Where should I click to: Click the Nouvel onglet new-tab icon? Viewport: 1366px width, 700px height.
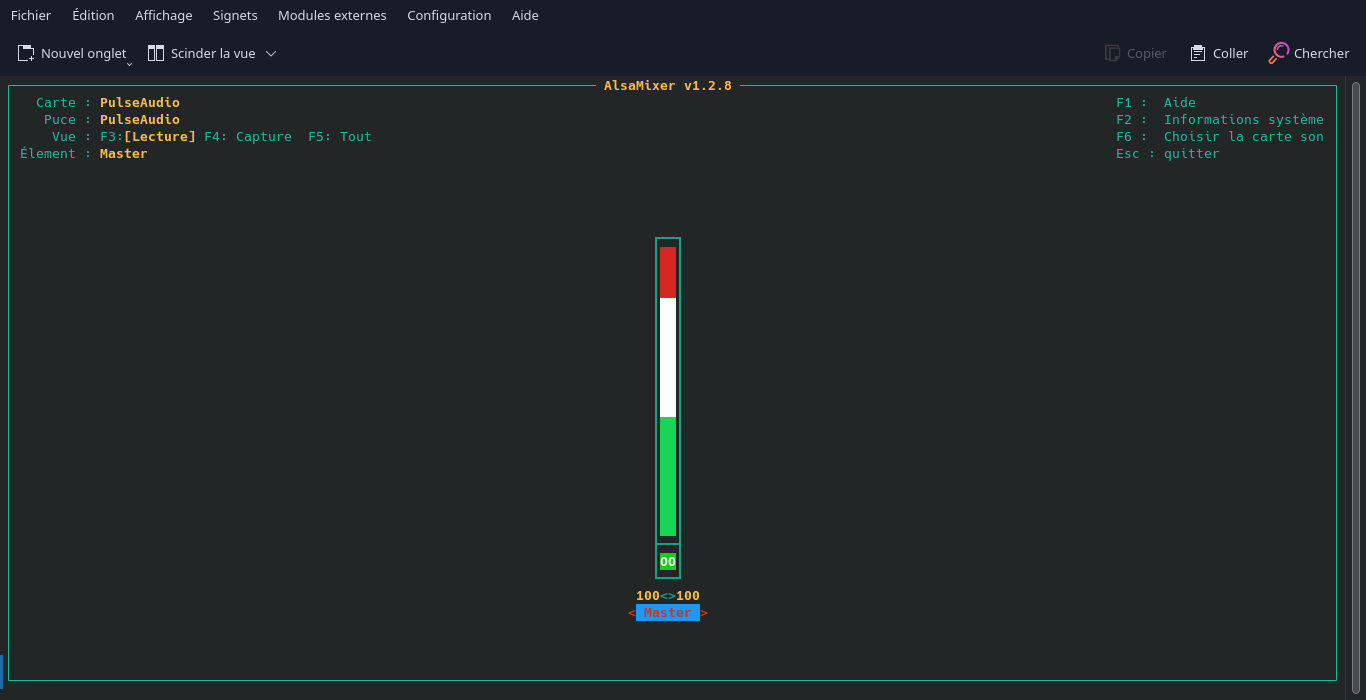(26, 53)
